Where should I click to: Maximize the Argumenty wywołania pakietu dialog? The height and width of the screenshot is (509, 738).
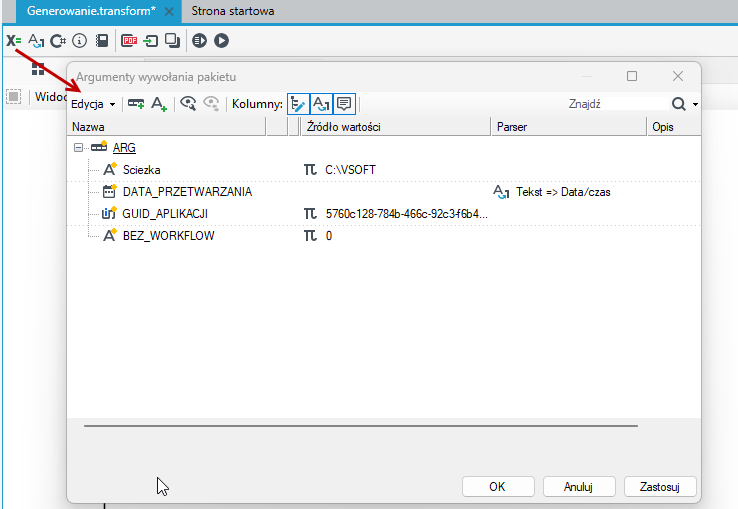(x=632, y=76)
